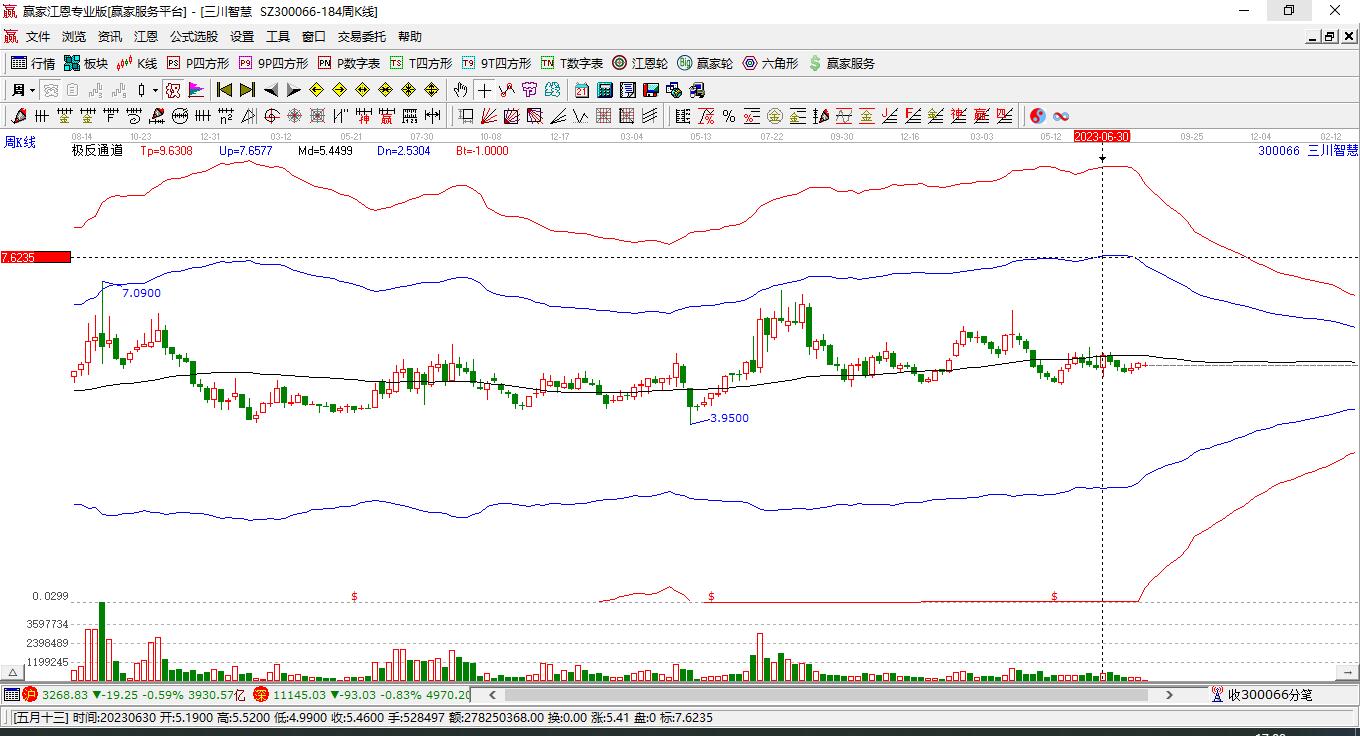Click the Up=7.6577 indicator value
Image resolution: width=1360 pixels, height=736 pixels.
click(245, 151)
